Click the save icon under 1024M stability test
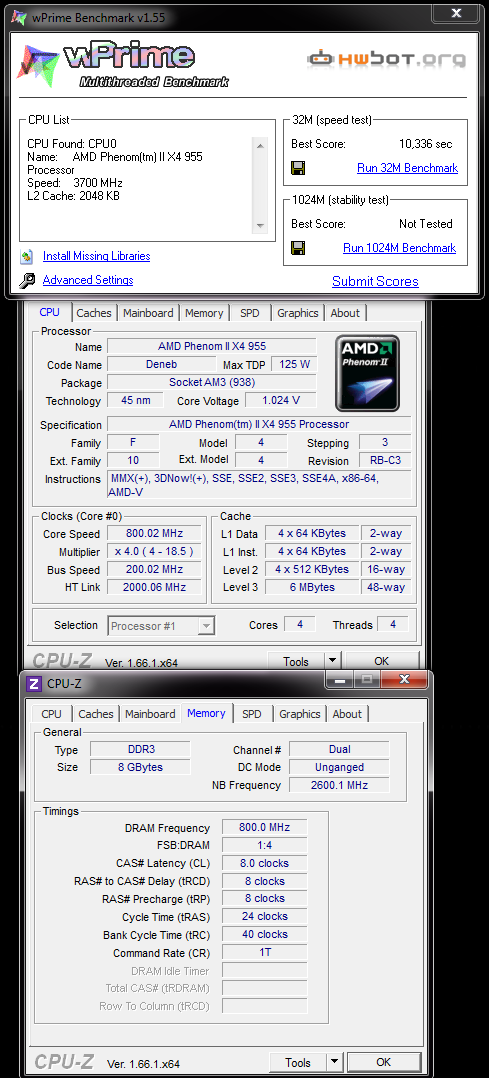This screenshot has height=1078, width=489. point(298,248)
